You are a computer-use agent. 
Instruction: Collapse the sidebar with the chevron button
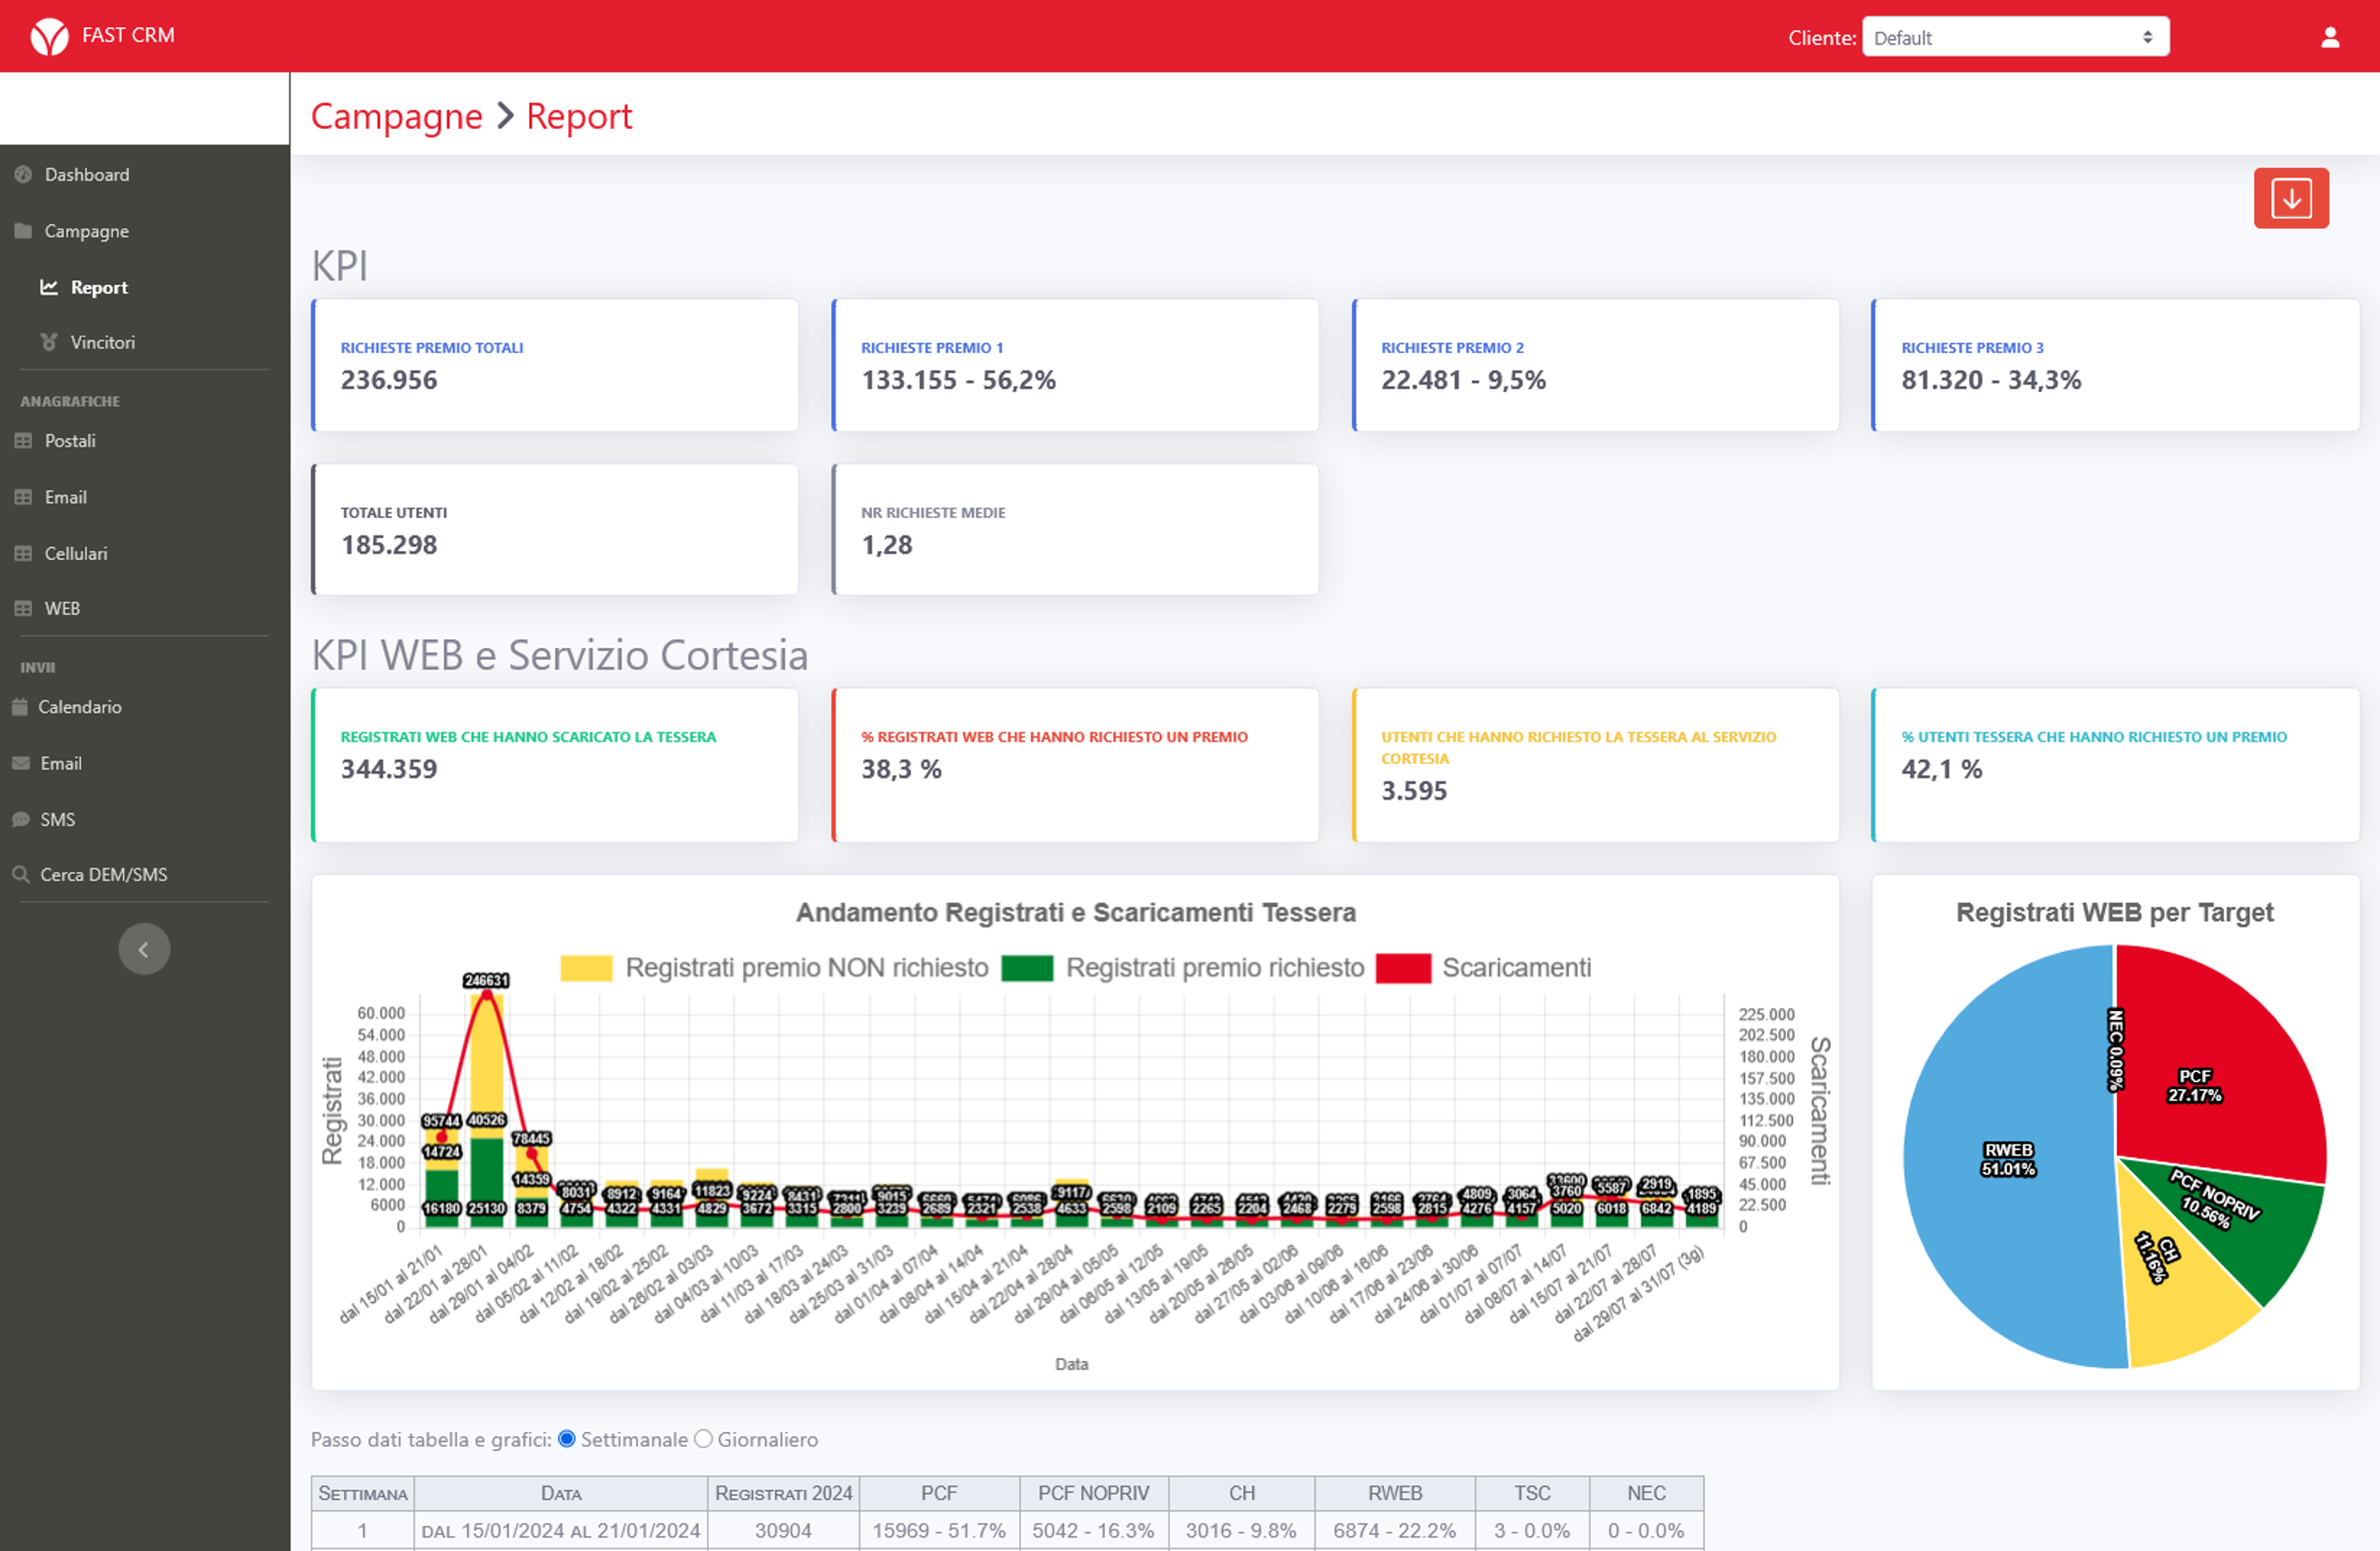point(144,948)
